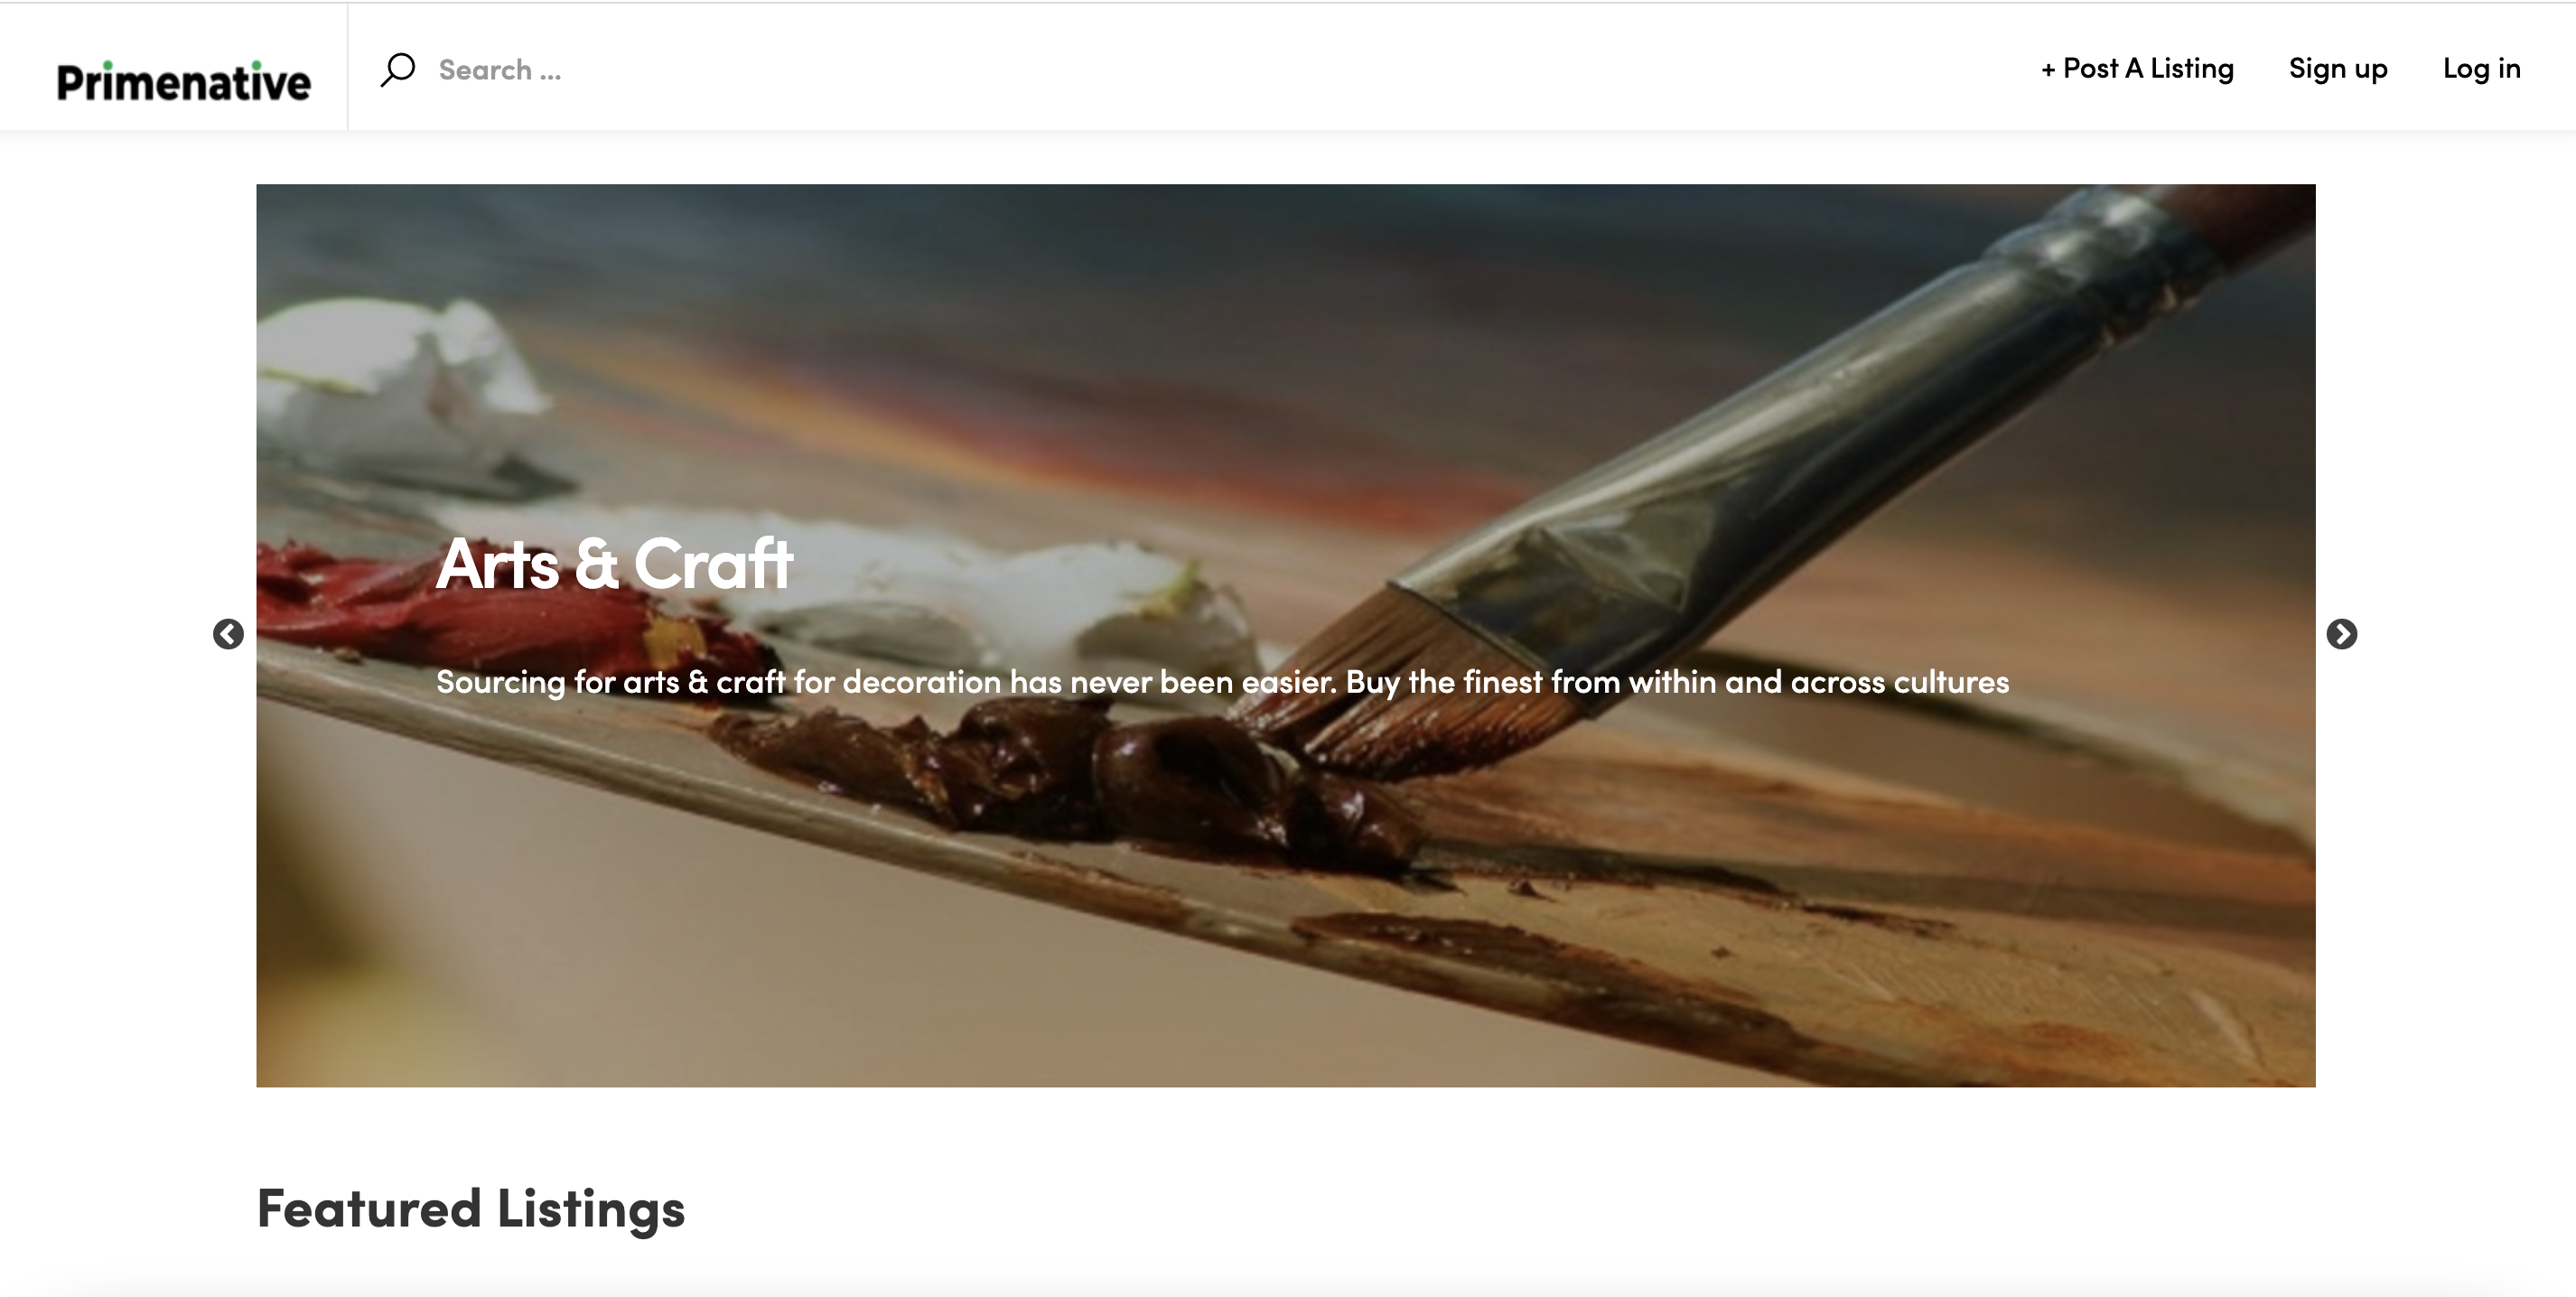The image size is (2576, 1297).
Task: Click the magnifying glass search icon
Action: 397,69
